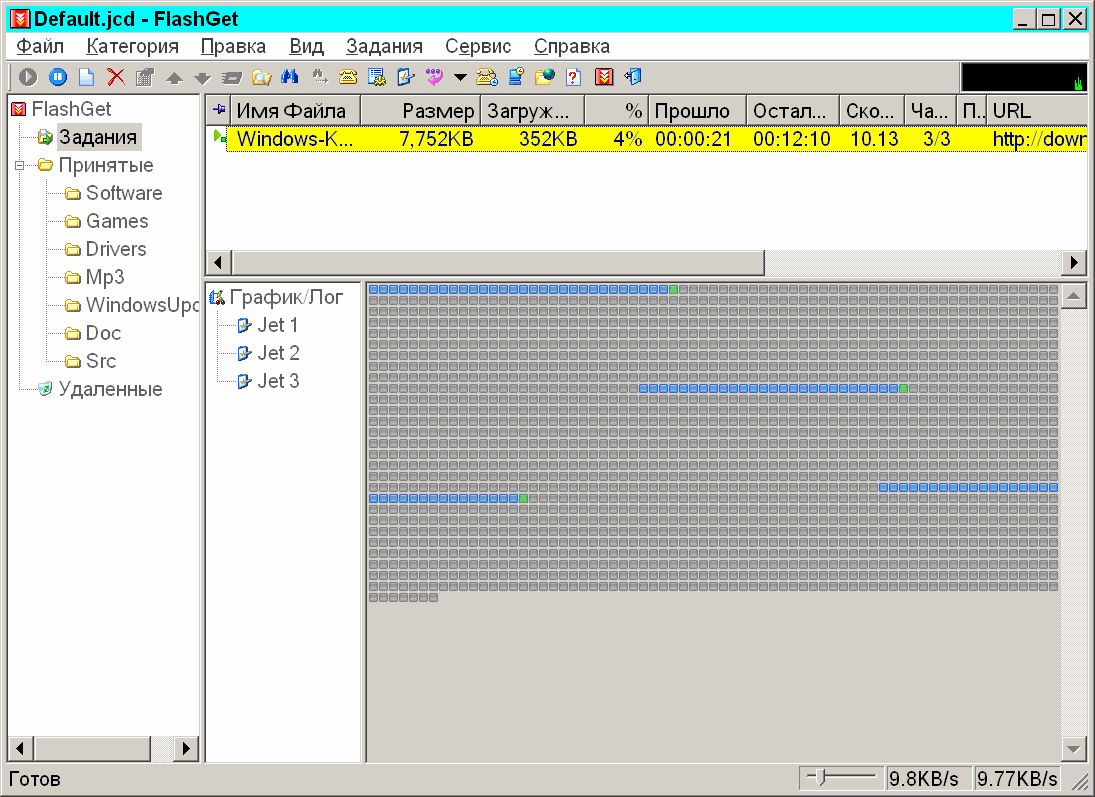Open the dropdown arrow beside purple icon

pos(460,78)
